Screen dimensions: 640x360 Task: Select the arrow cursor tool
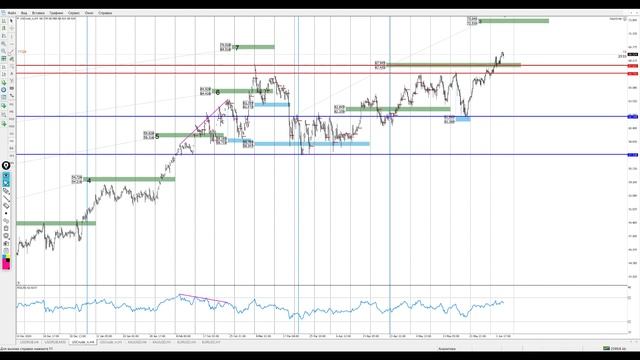(x=11, y=20)
